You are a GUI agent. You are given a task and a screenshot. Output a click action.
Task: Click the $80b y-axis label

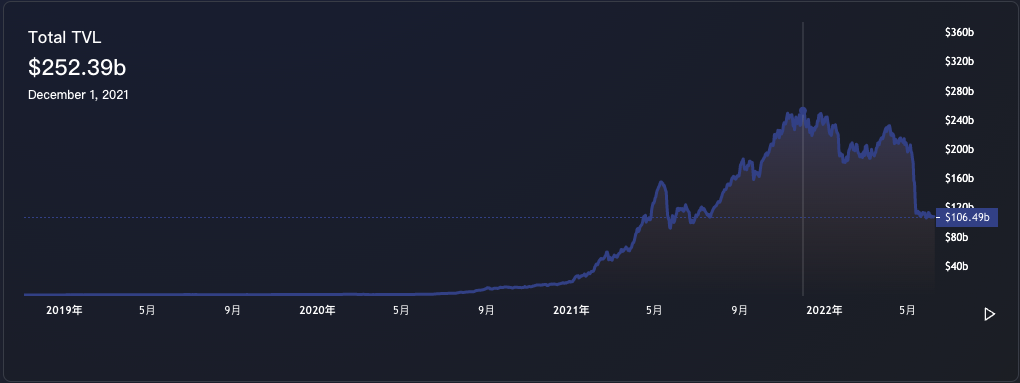click(x=956, y=237)
